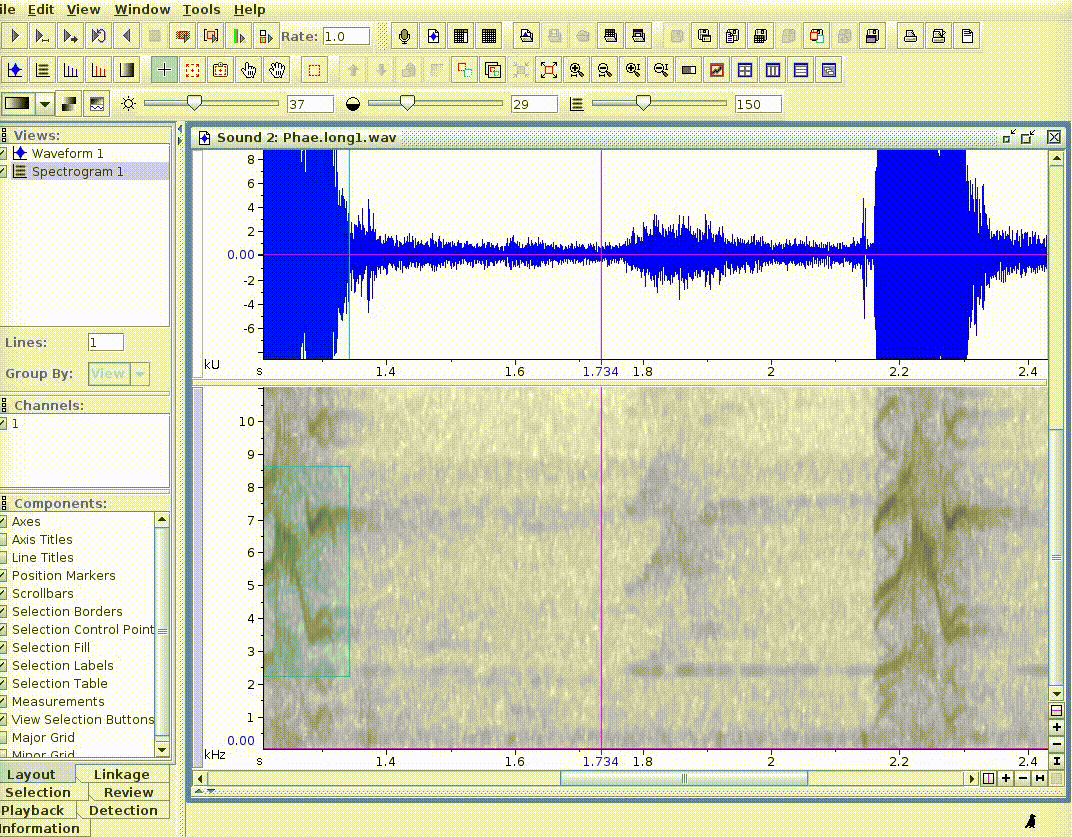The width and height of the screenshot is (1072, 837).
Task: Open the Tools menu
Action: (201, 9)
